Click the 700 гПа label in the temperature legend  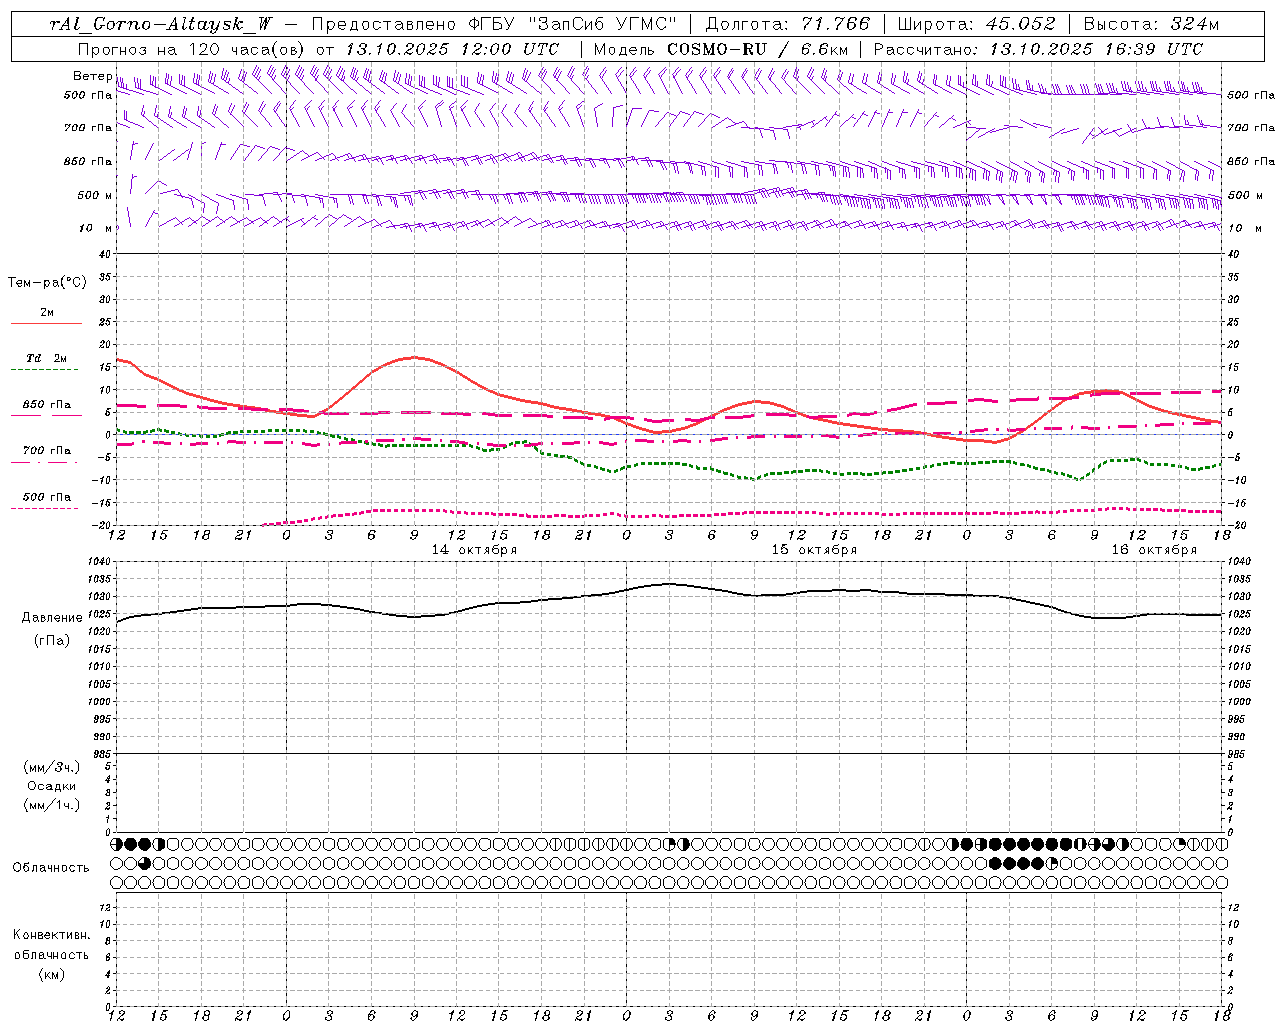point(47,450)
